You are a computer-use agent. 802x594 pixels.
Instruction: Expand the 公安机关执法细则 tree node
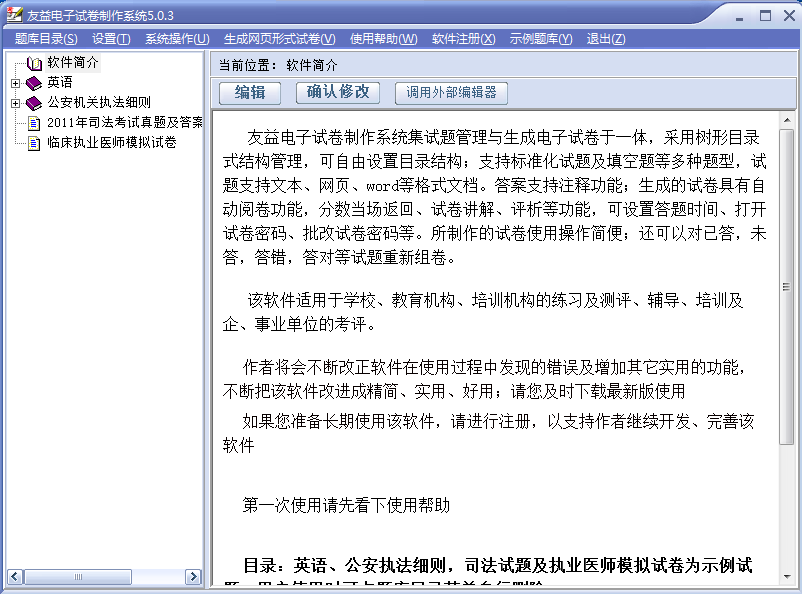15,103
